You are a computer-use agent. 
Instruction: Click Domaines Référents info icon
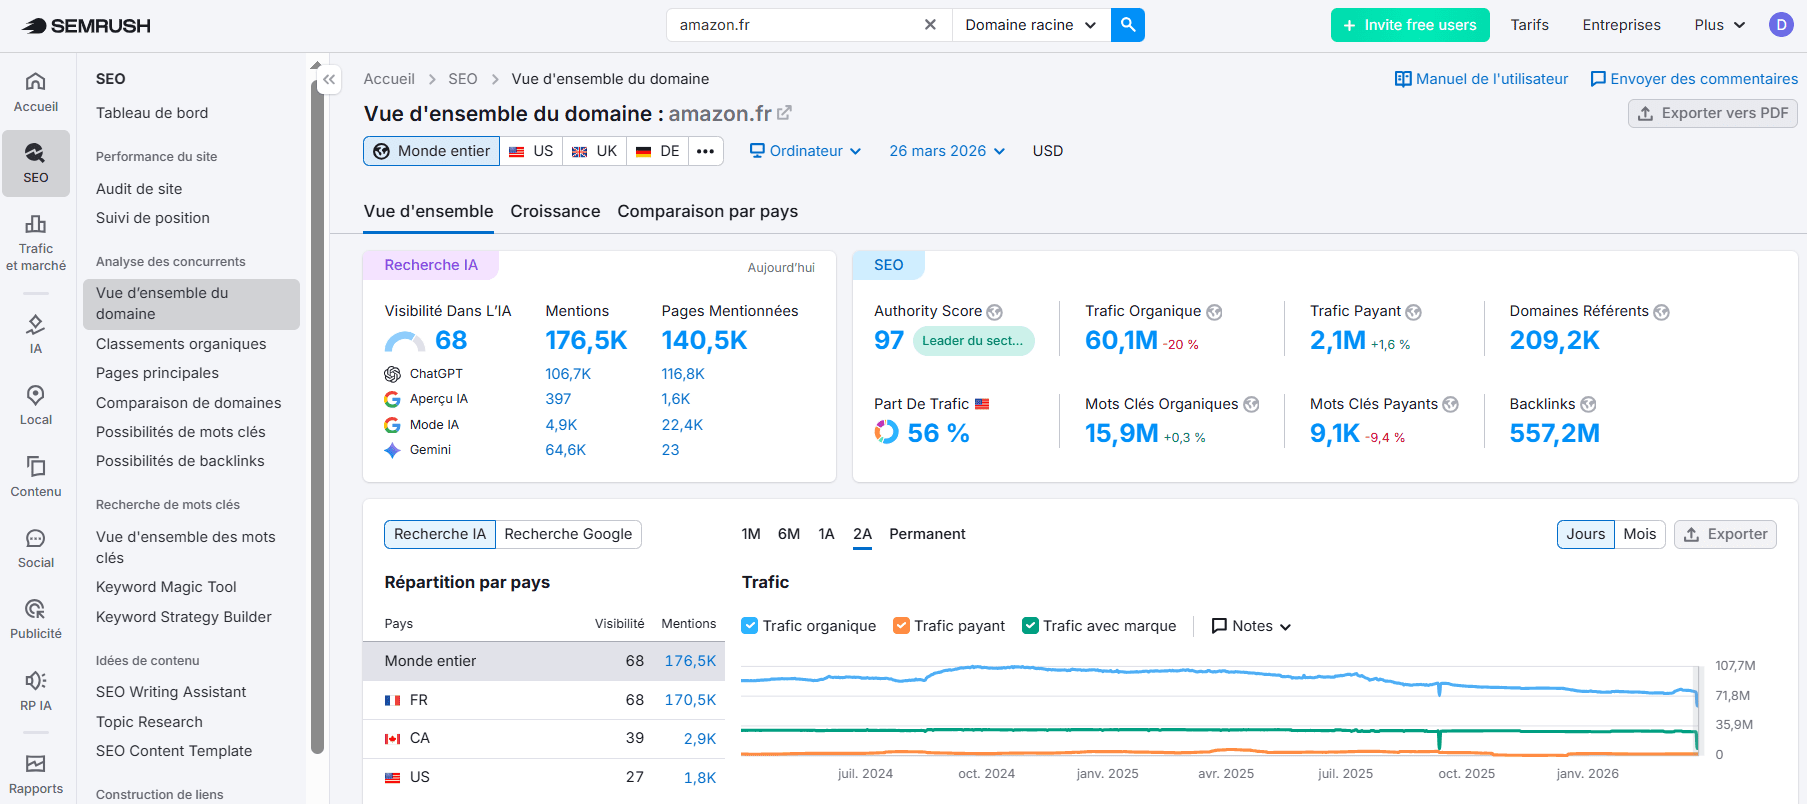(x=1661, y=312)
